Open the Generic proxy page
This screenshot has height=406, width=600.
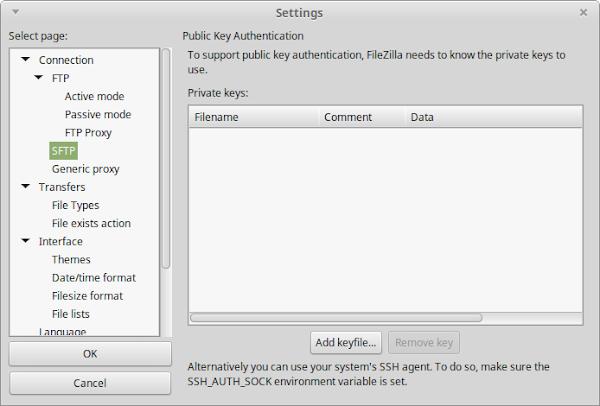point(86,169)
